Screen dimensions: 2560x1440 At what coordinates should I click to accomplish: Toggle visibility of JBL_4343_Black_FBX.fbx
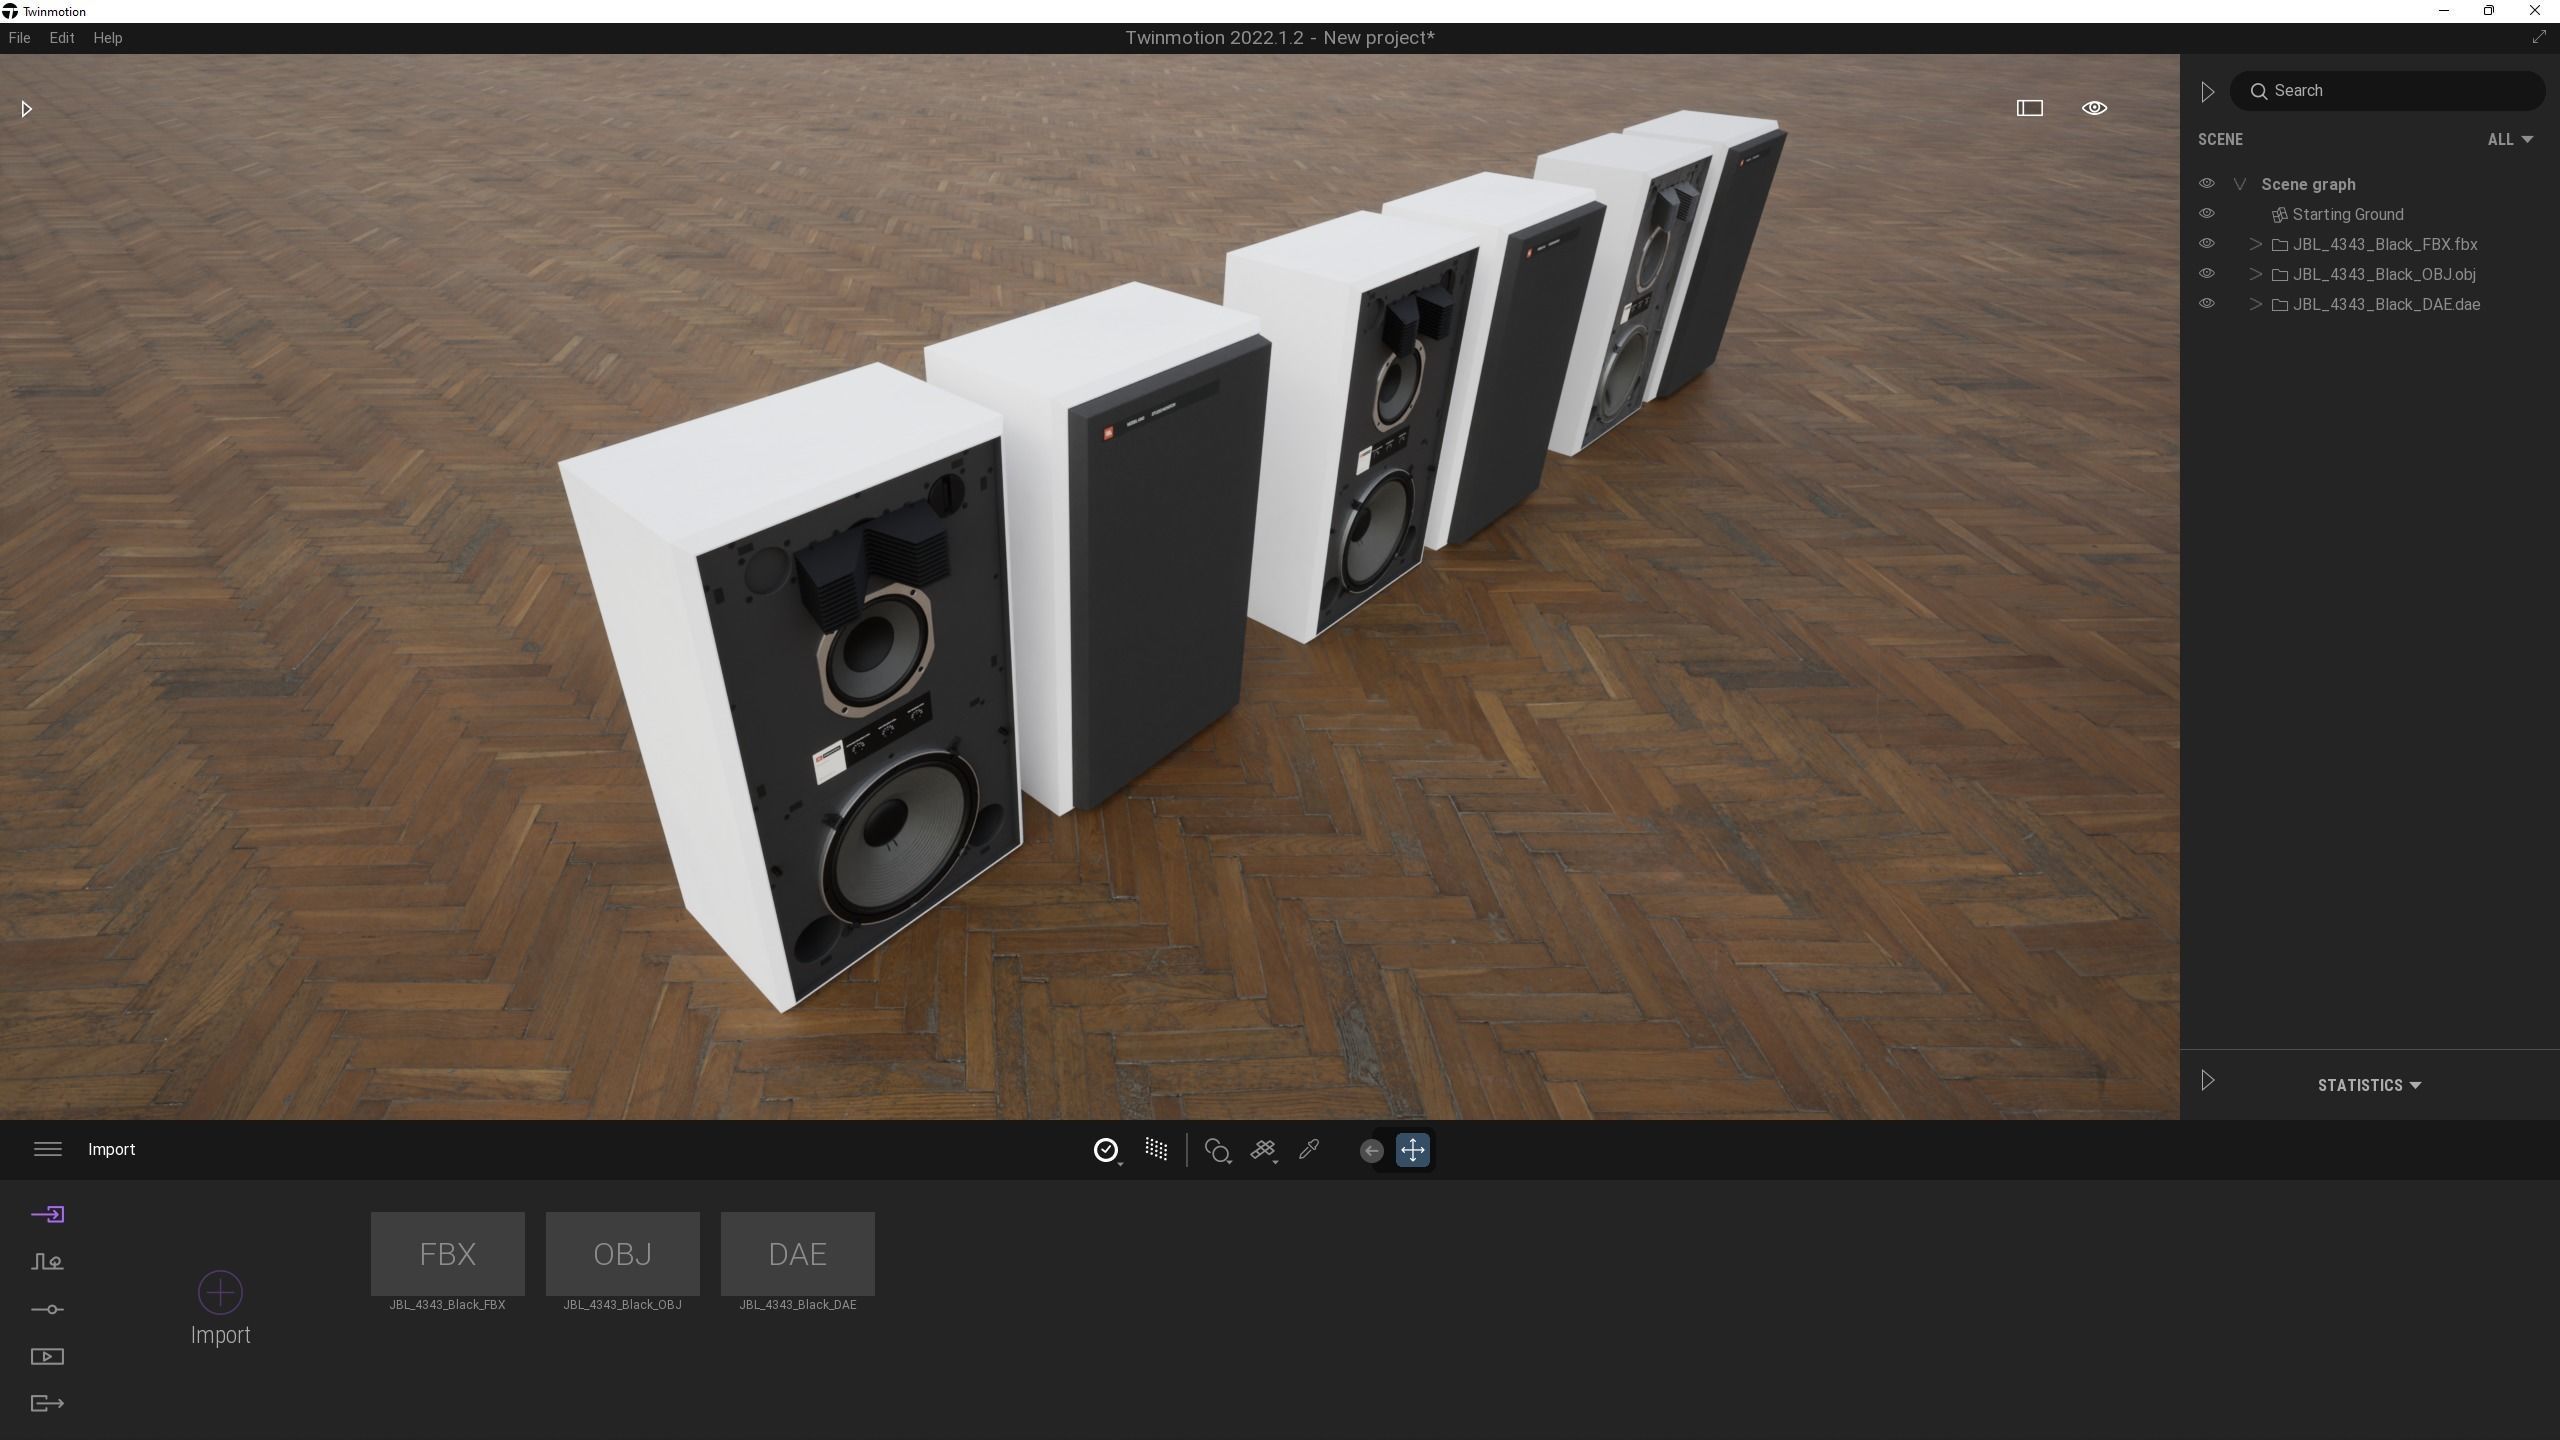pos(2206,244)
